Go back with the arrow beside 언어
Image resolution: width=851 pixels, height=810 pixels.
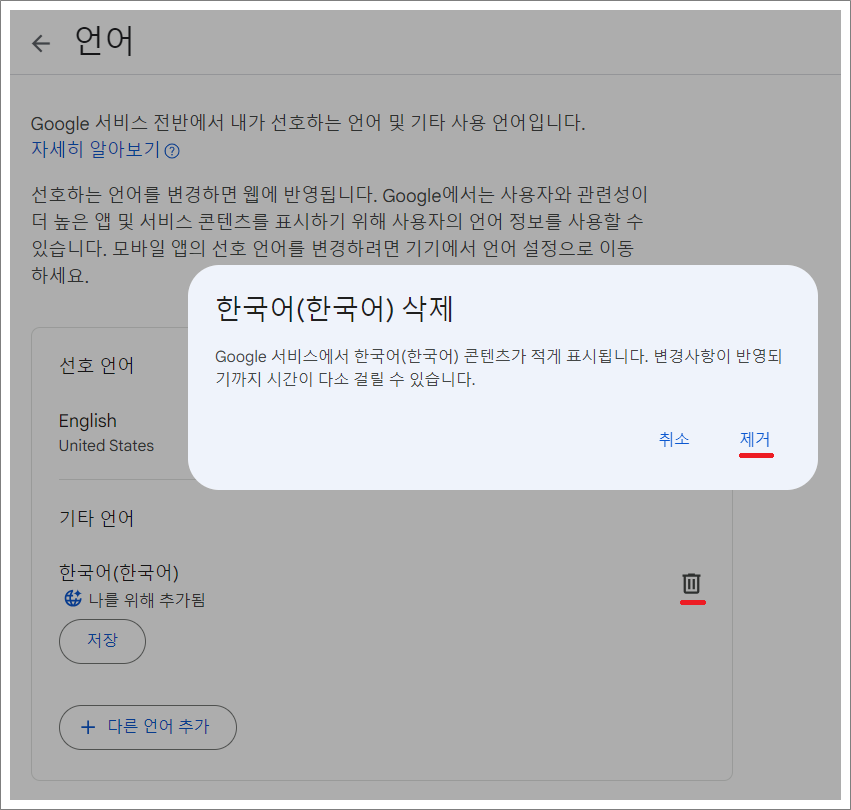tap(41, 43)
